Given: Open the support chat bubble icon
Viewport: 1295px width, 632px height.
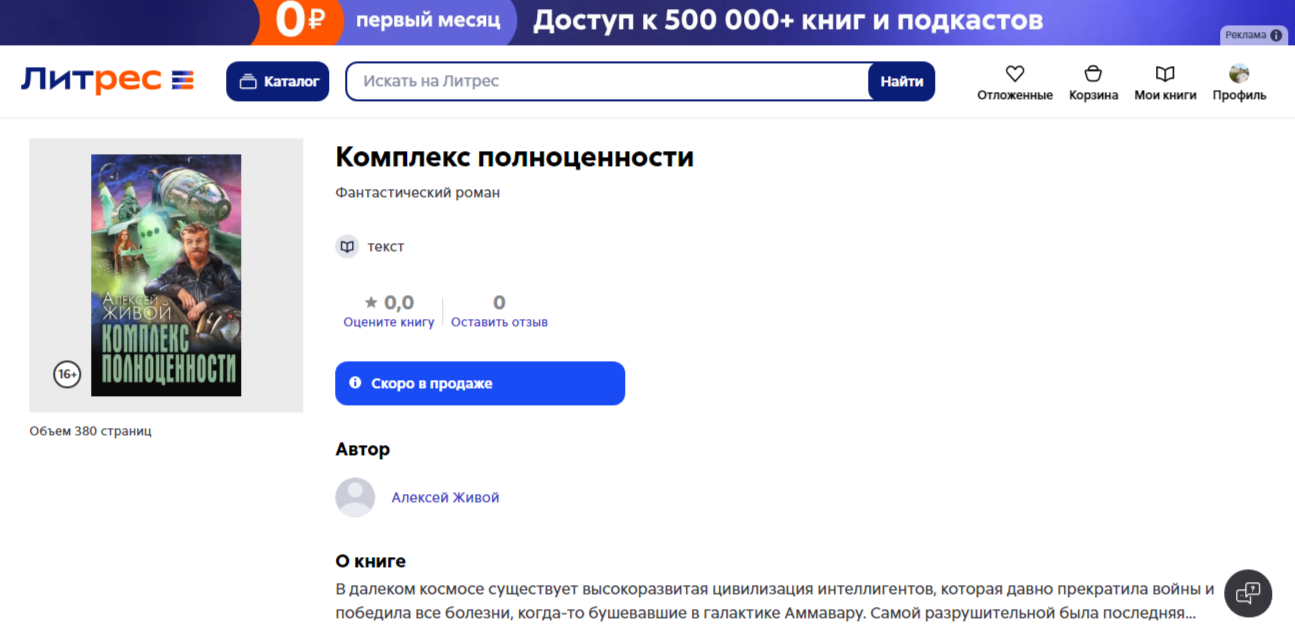Looking at the screenshot, I should click(1248, 593).
